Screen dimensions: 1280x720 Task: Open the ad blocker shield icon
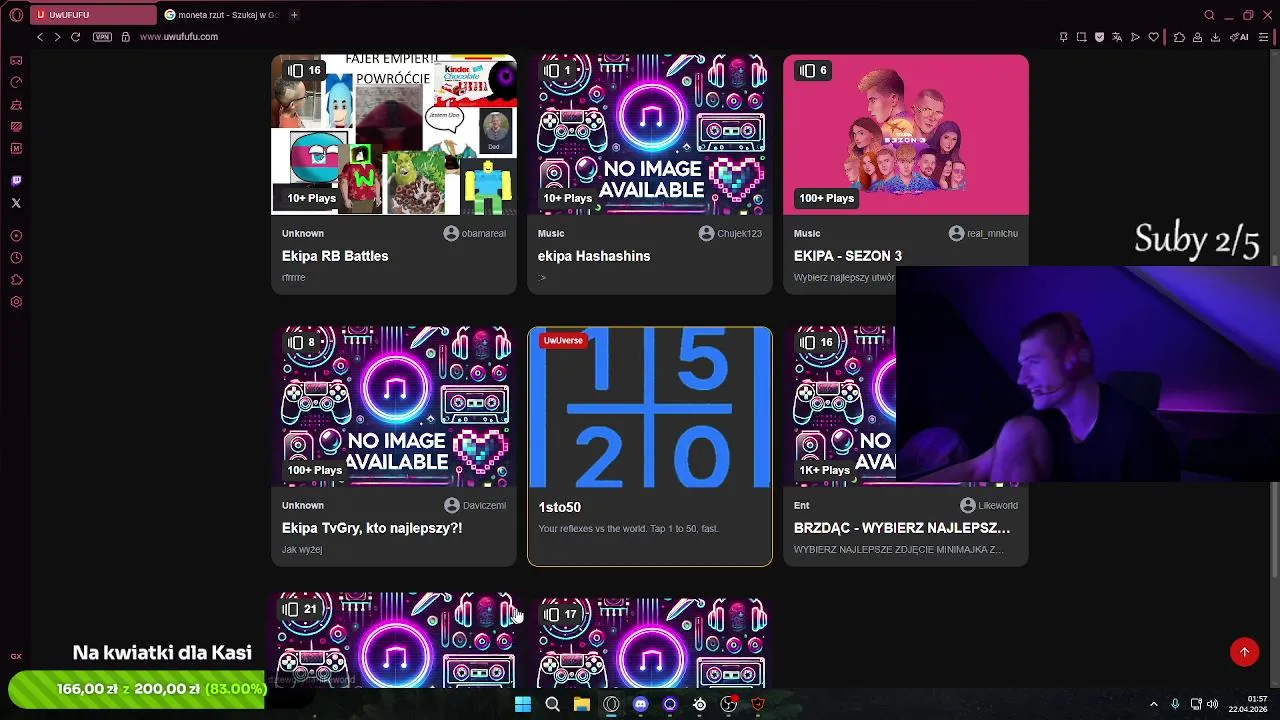1099,37
